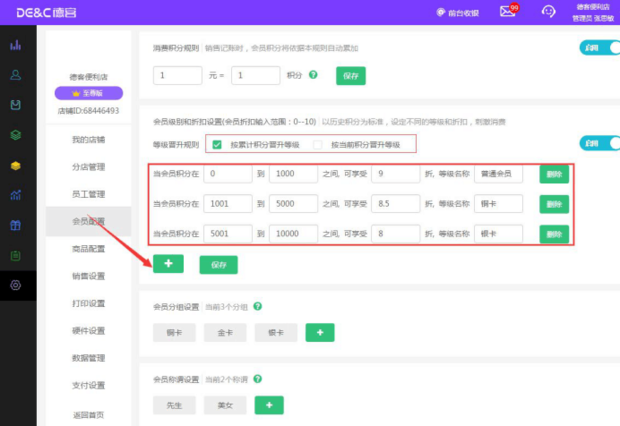Delete the 银卡 level row

tap(554, 234)
